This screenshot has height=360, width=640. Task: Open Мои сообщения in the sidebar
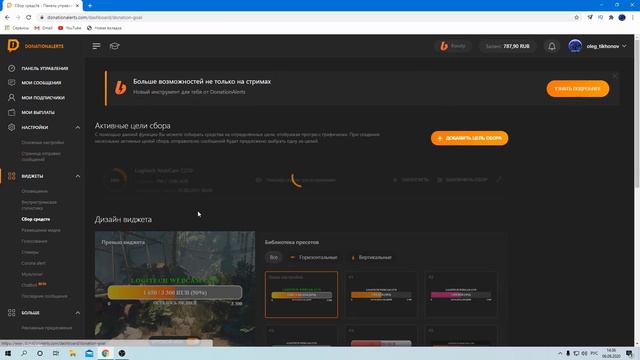pyautogui.click(x=42, y=83)
